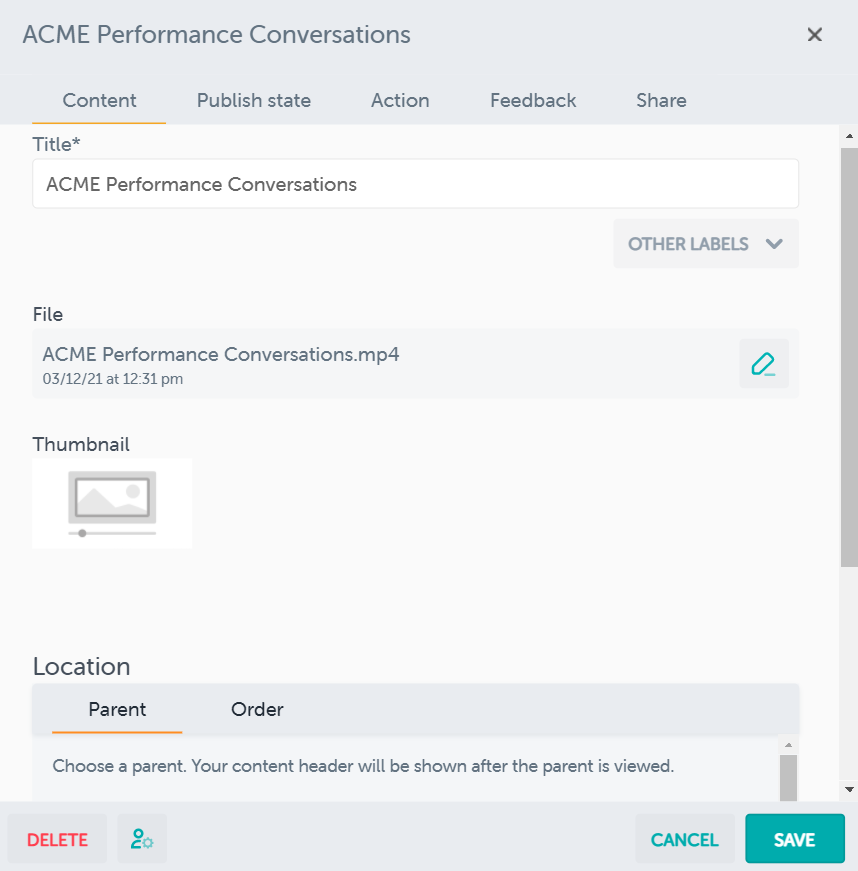The width and height of the screenshot is (858, 871).
Task: Close the ACME Performance Conversations dialog
Action: tap(815, 35)
